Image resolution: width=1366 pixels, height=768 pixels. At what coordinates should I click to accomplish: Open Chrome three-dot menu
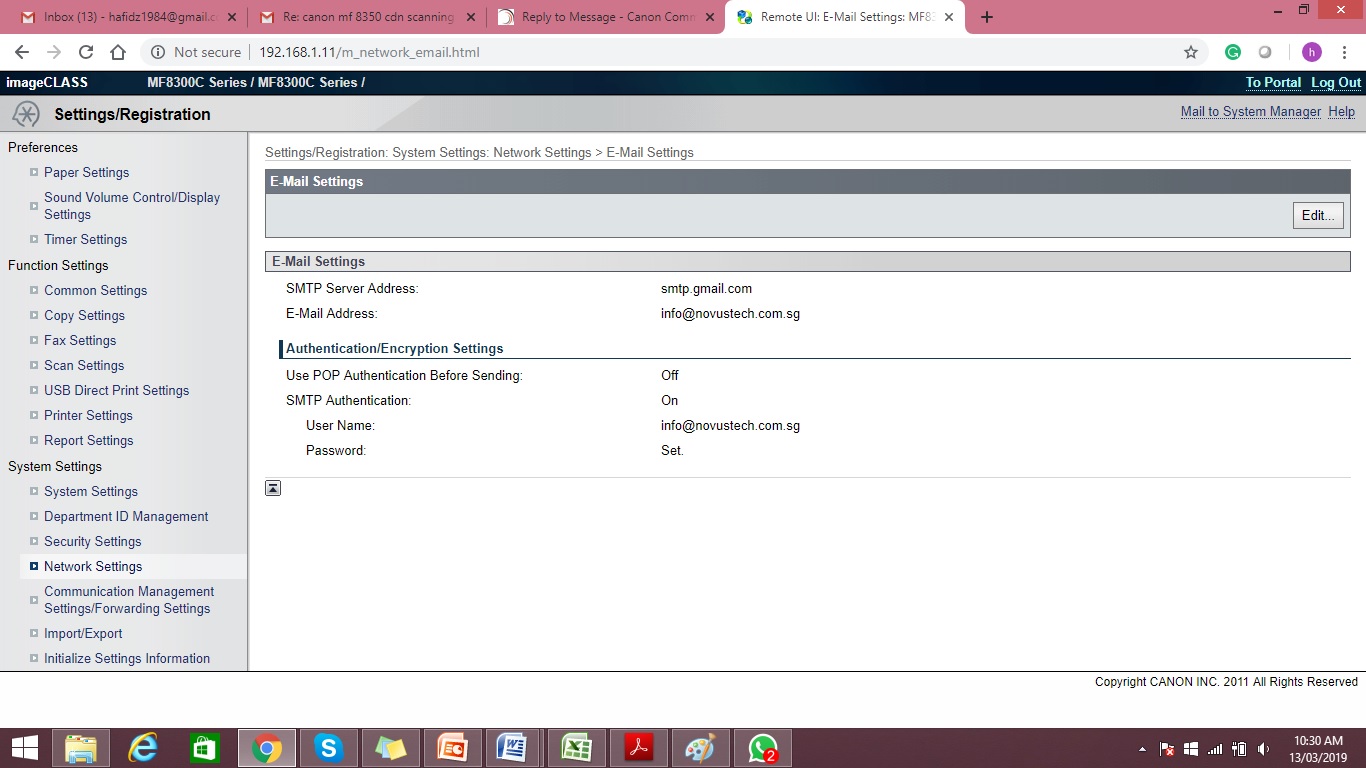click(1344, 52)
